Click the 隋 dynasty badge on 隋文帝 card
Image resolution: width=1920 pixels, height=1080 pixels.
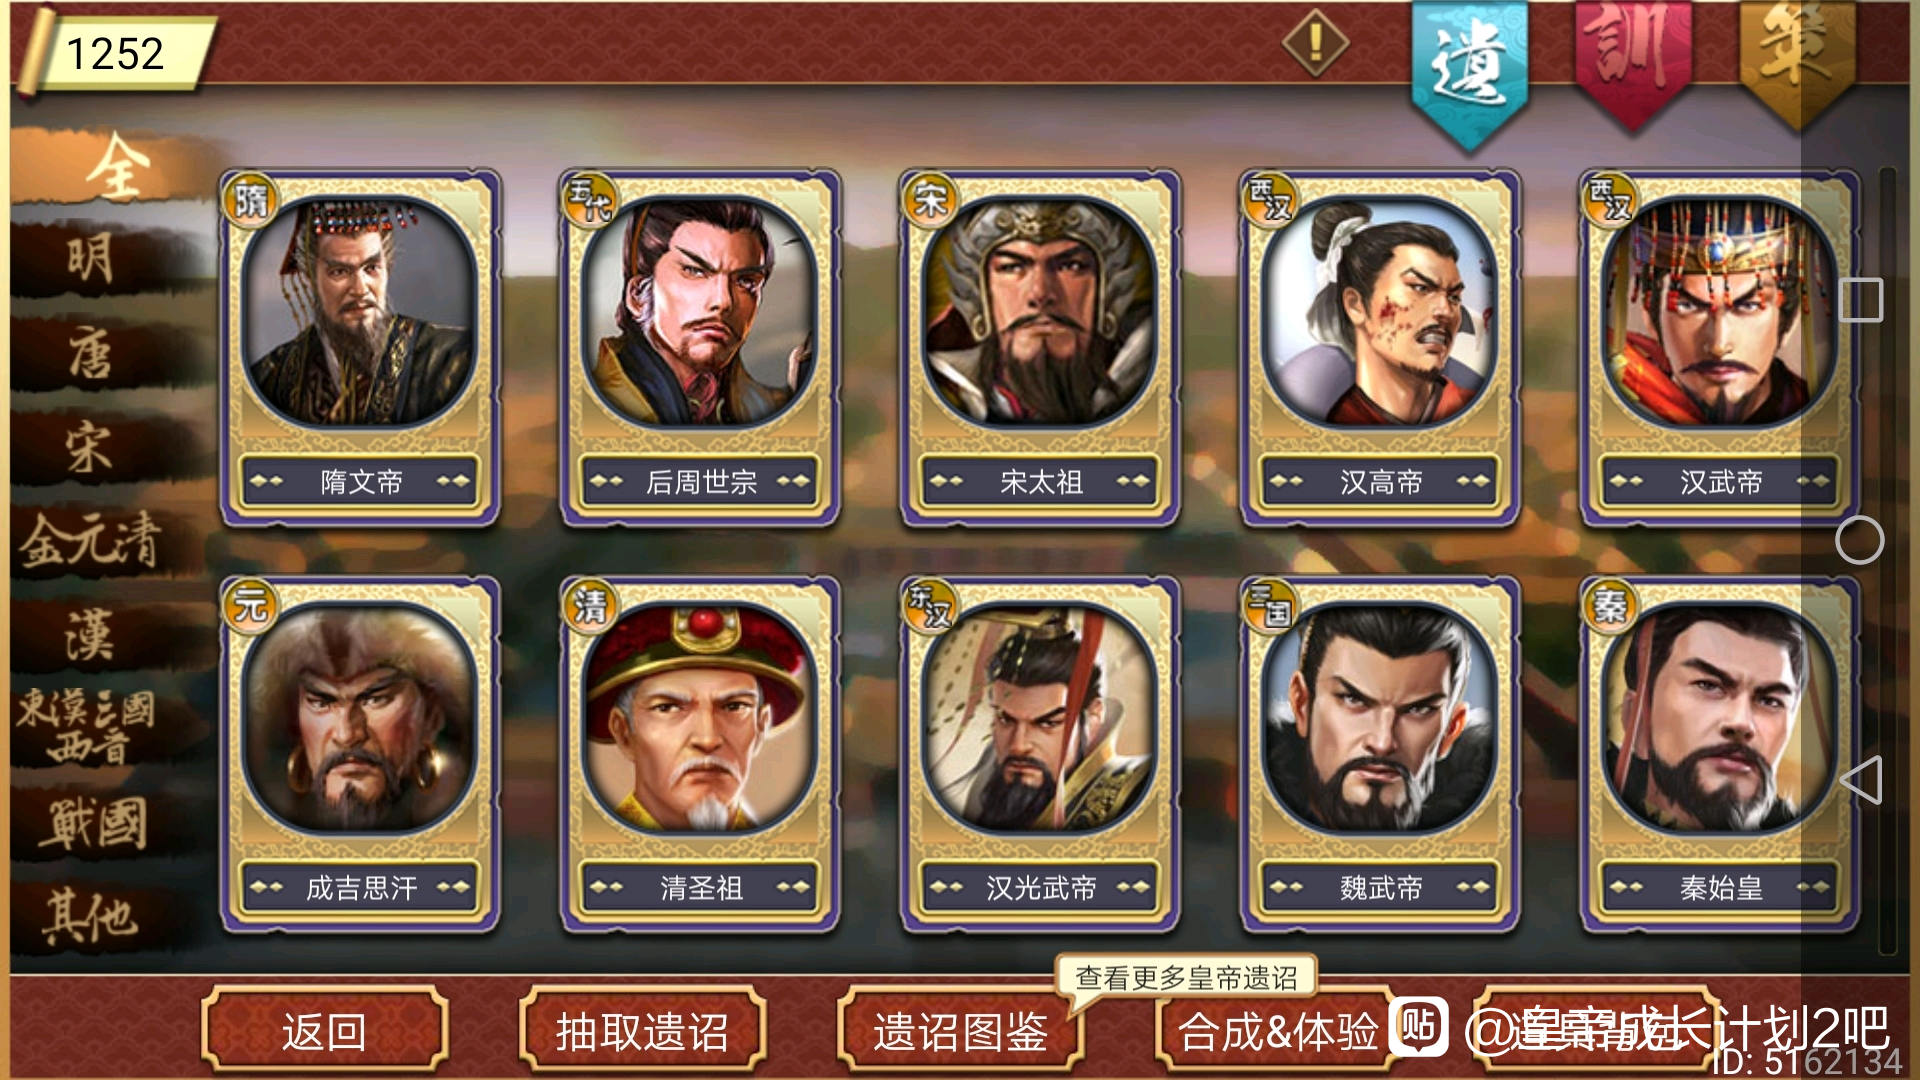[x=250, y=201]
